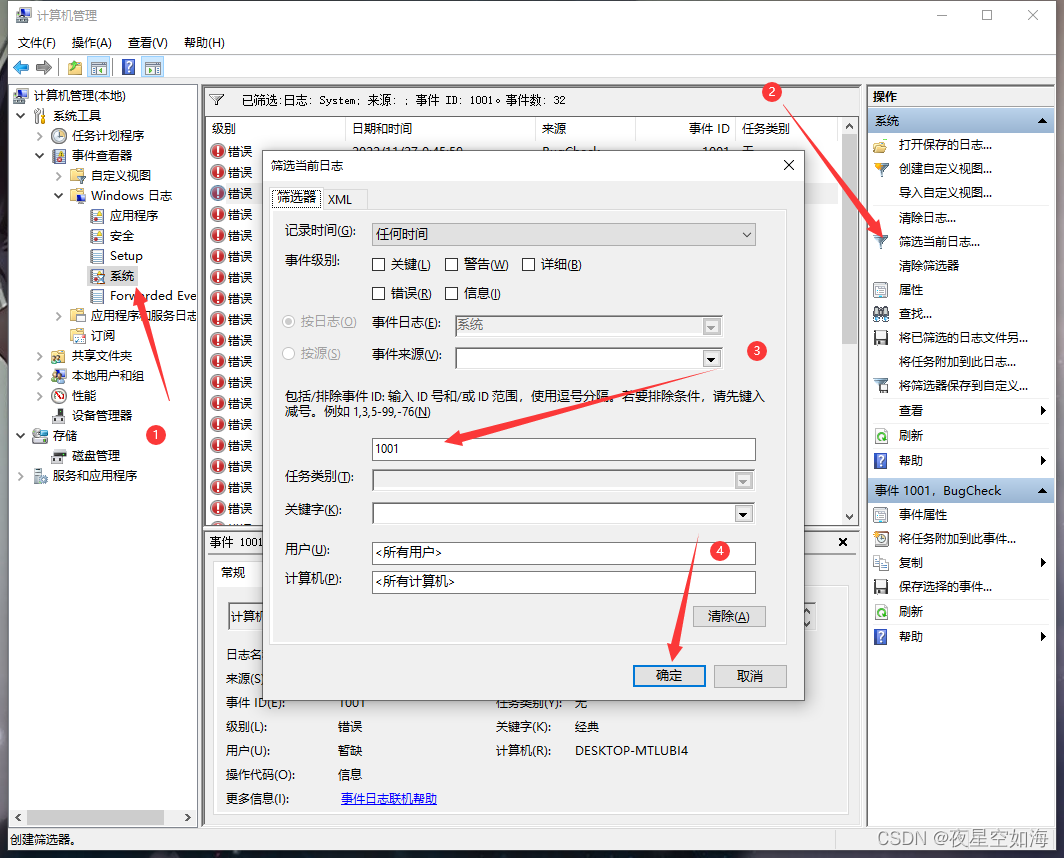Collapse the 存储 node
Image resolution: width=1064 pixels, height=858 pixels.
coord(21,436)
